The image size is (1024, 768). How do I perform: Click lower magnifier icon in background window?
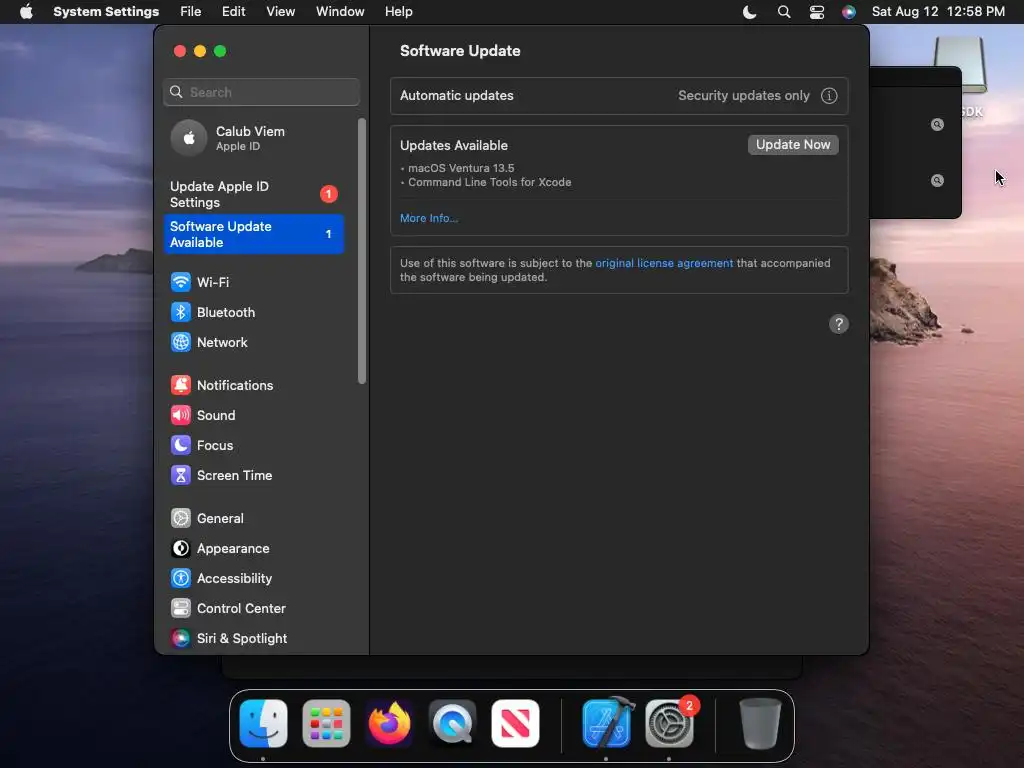coord(937,181)
